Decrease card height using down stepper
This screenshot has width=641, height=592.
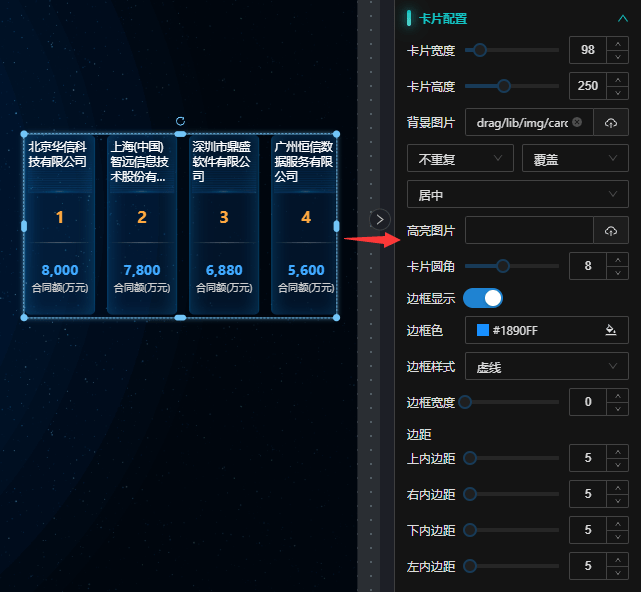[618, 92]
